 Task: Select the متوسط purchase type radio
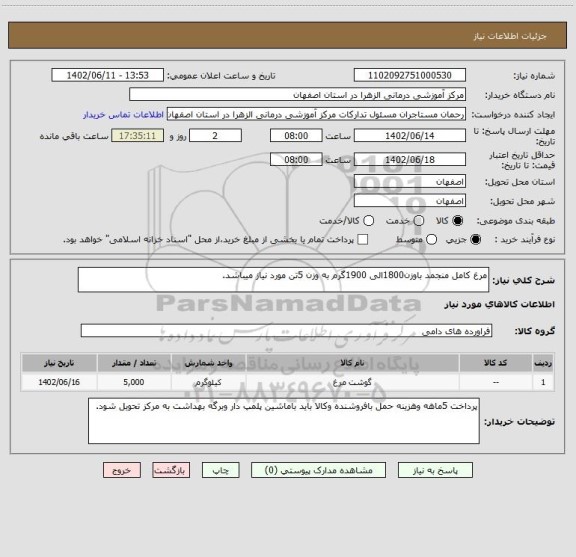click(x=431, y=240)
